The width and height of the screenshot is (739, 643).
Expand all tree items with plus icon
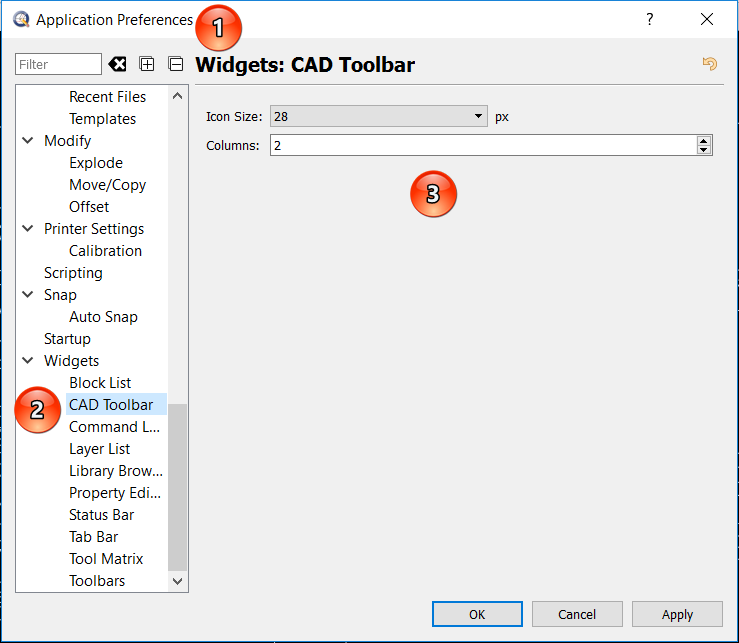pyautogui.click(x=147, y=64)
